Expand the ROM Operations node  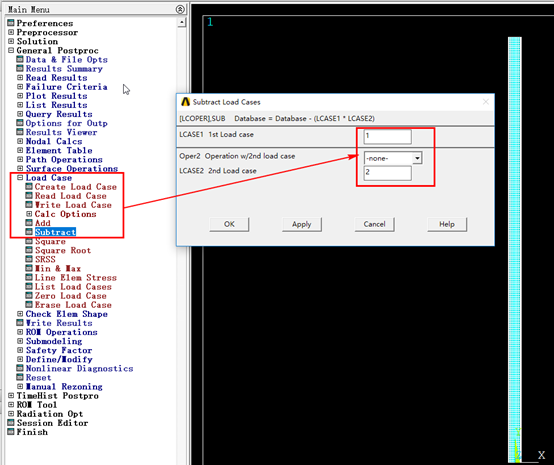[20, 332]
